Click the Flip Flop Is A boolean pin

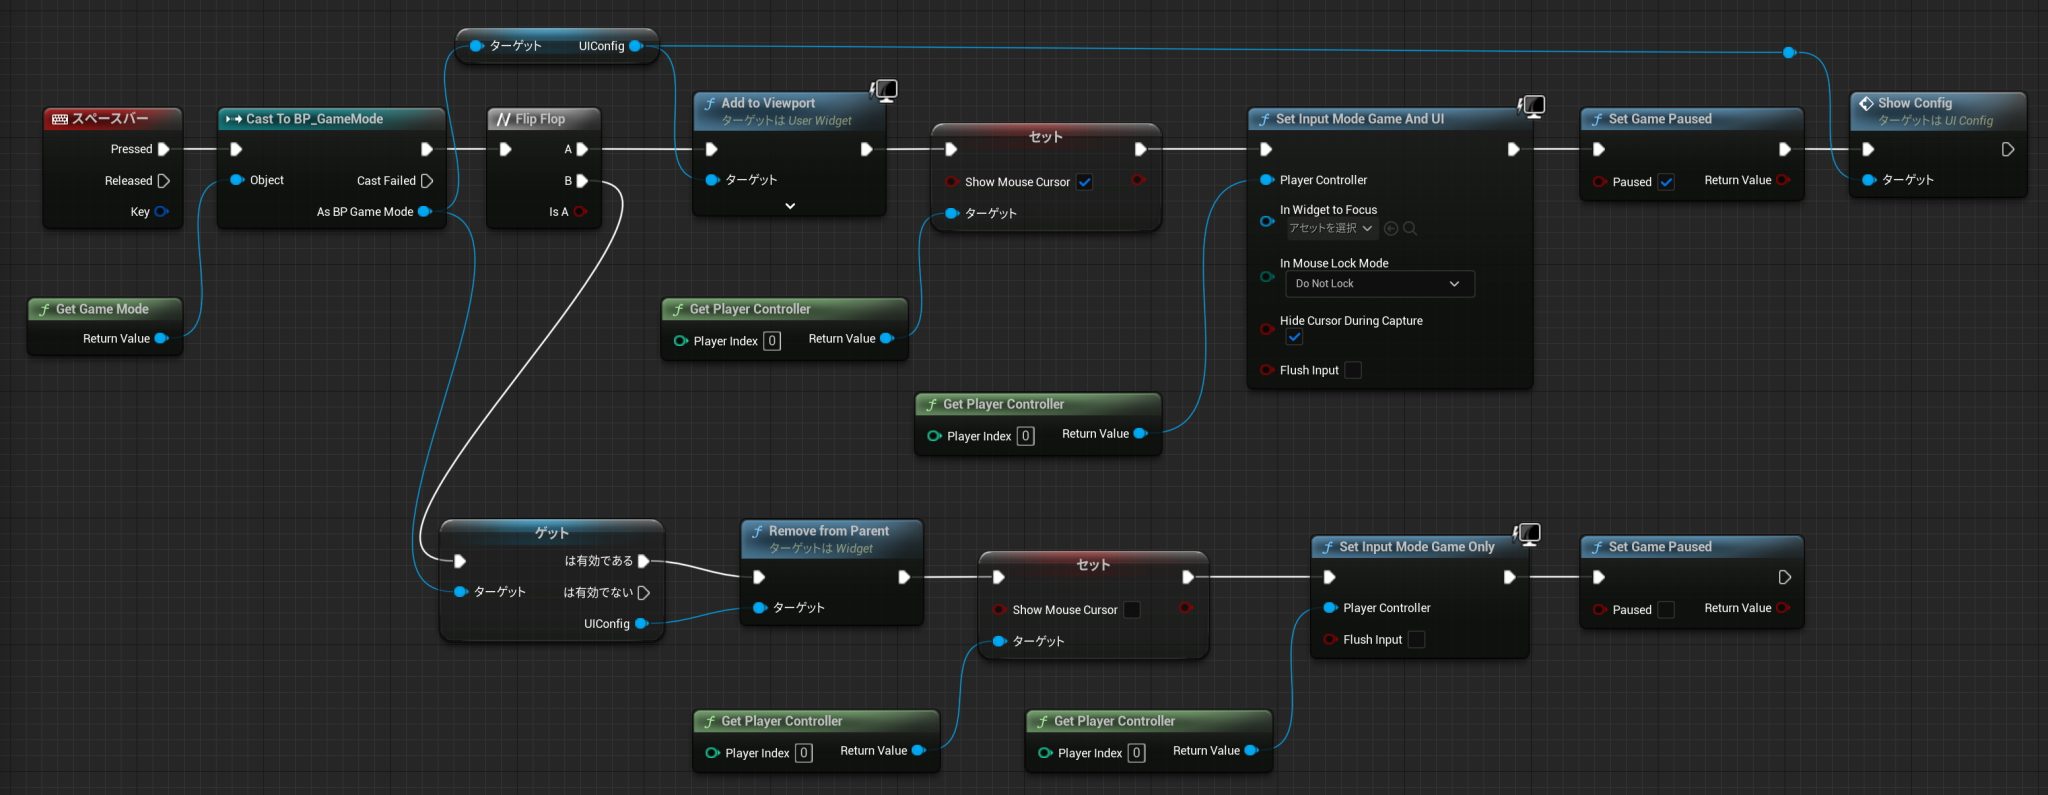pyautogui.click(x=581, y=212)
